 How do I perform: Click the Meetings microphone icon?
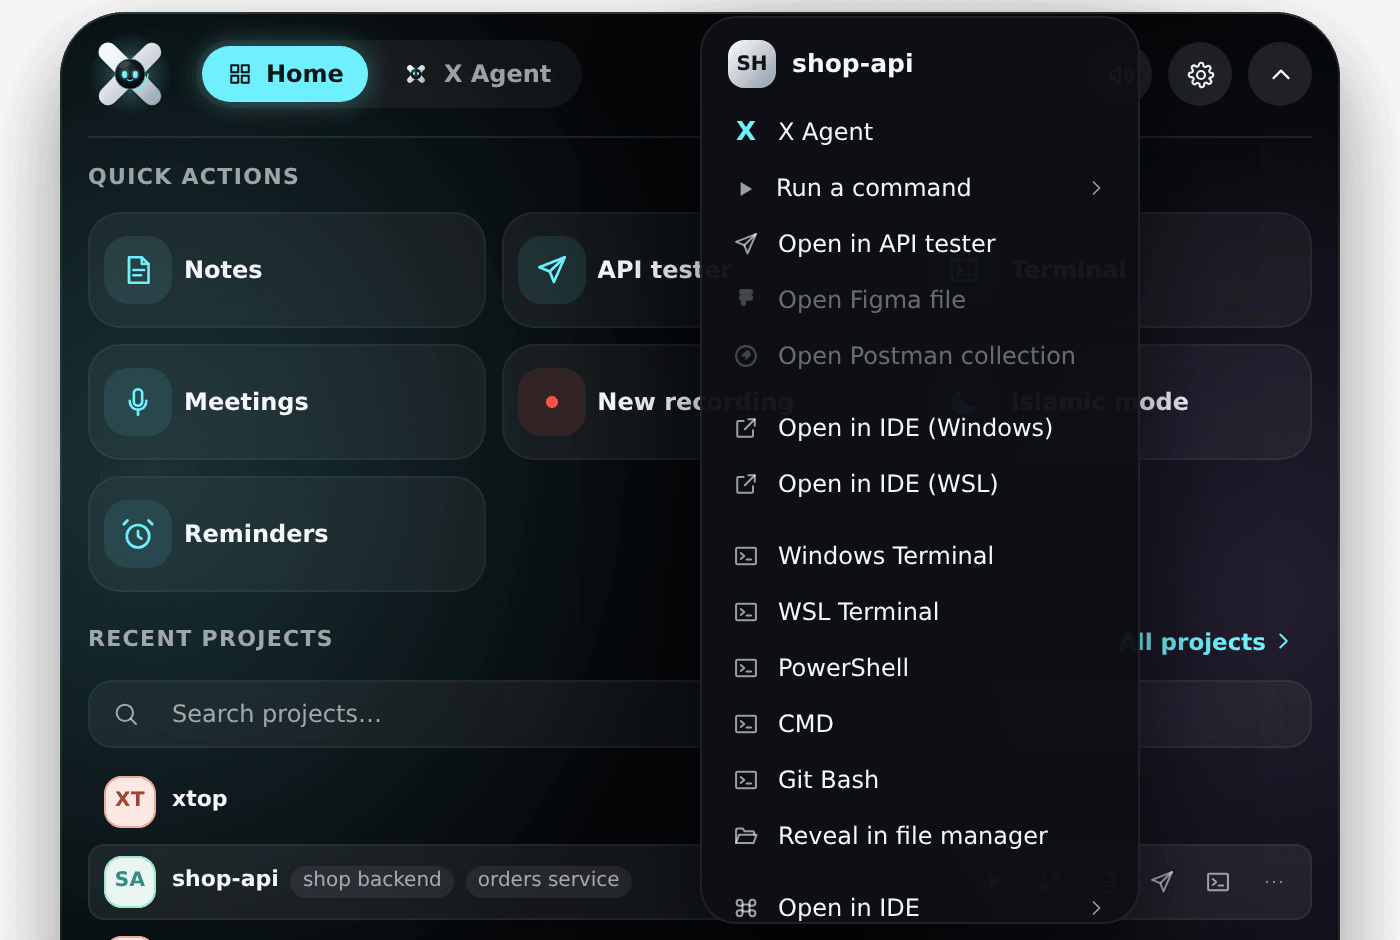click(138, 402)
